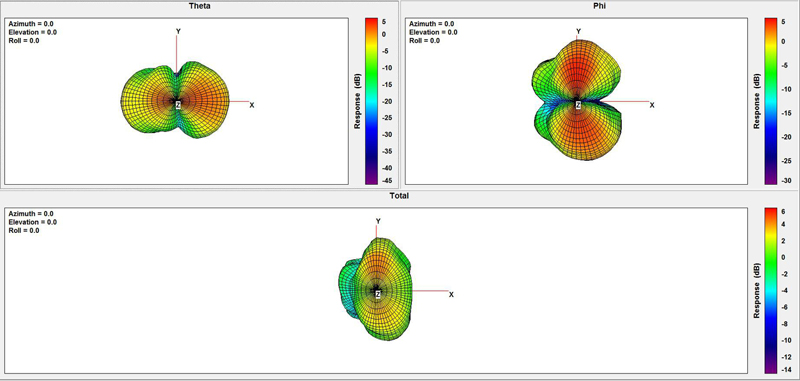Click the Total plot color scale bar
The height and width of the screenshot is (381, 800).
pos(770,290)
